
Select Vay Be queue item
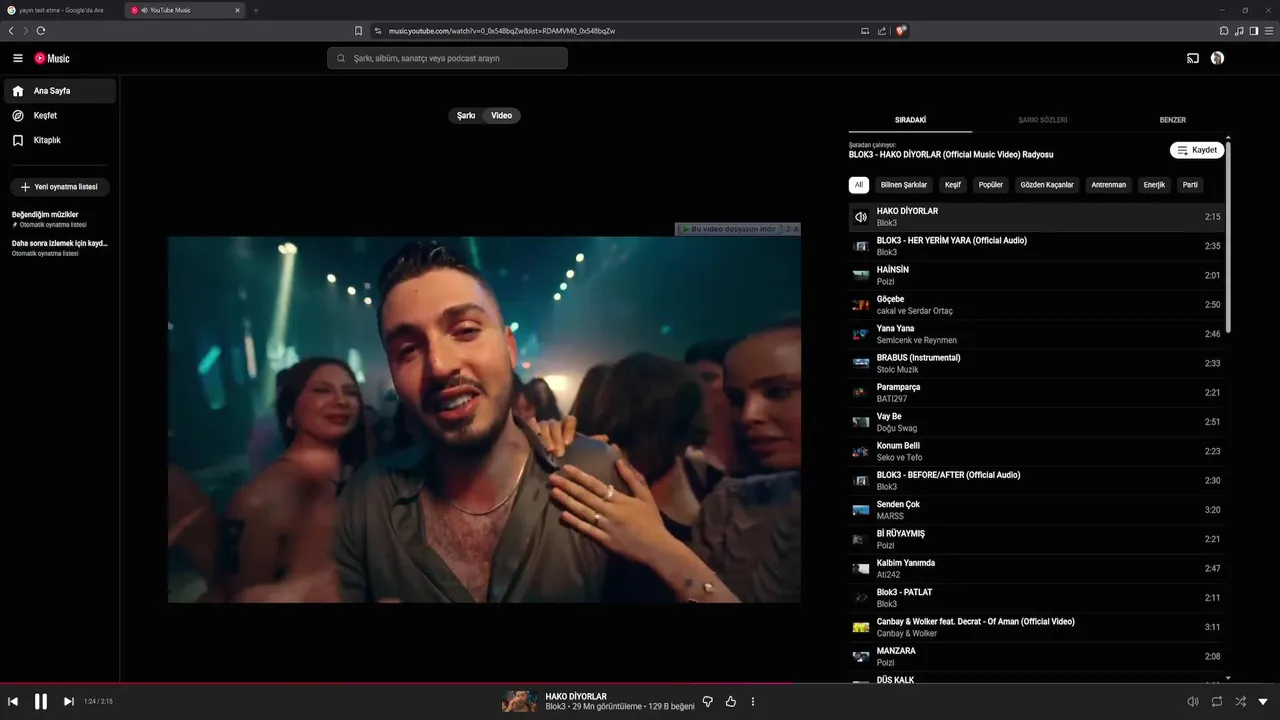tap(1037, 422)
